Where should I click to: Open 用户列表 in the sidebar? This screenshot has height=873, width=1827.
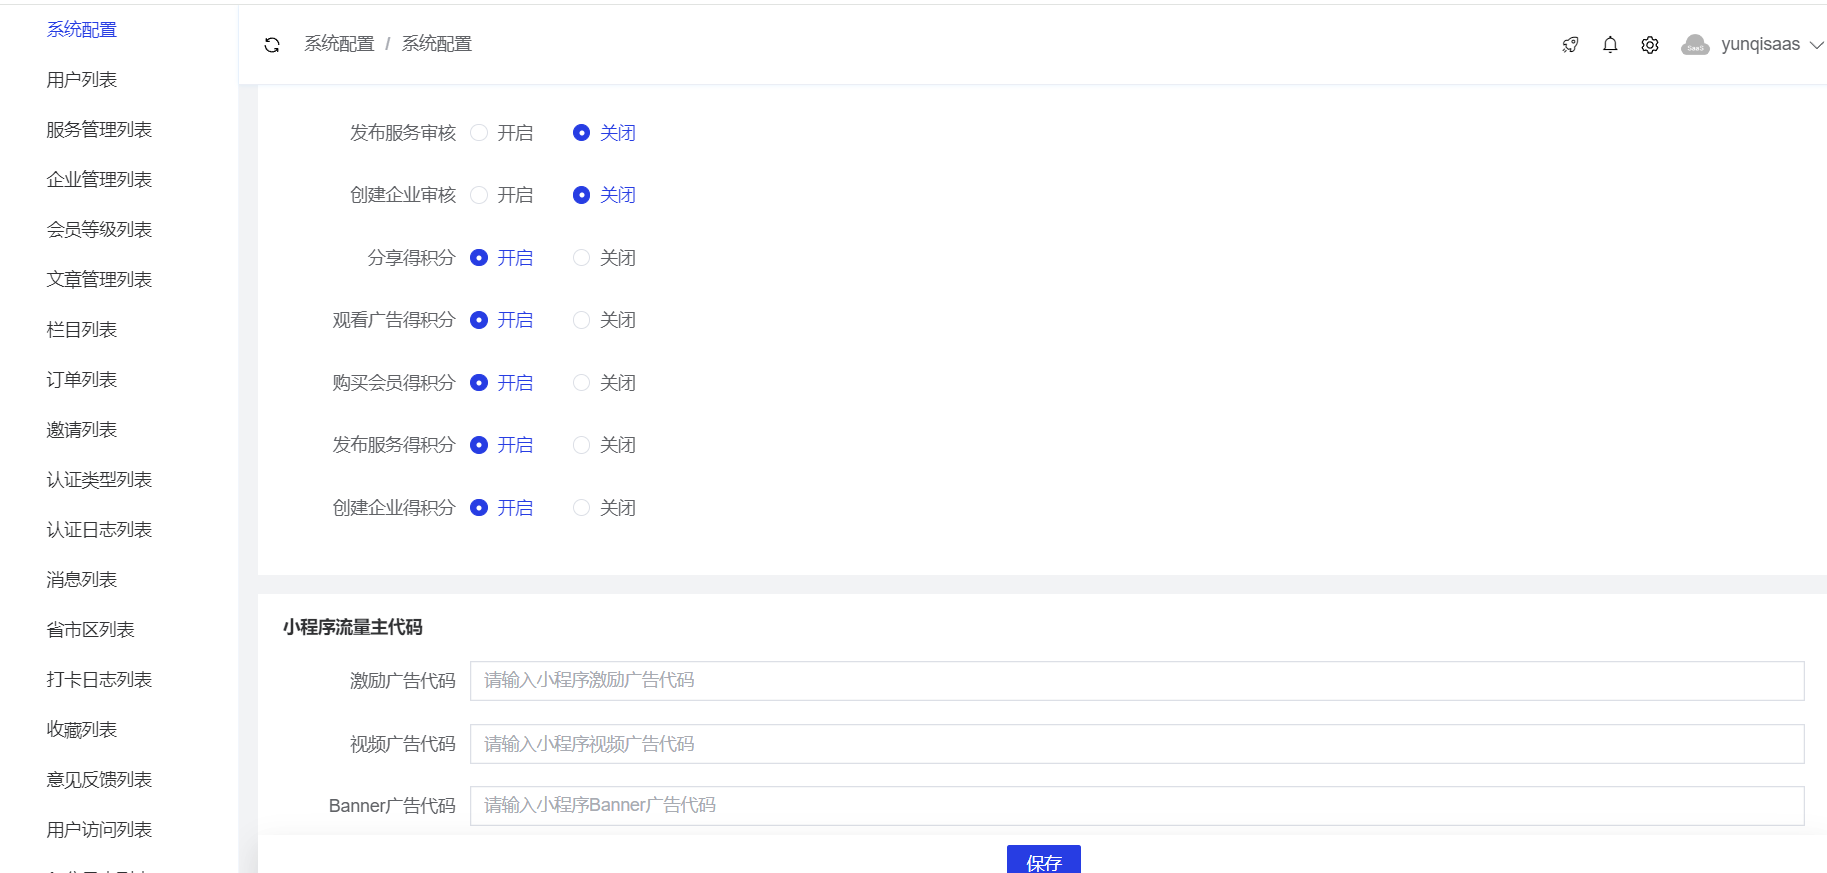click(82, 80)
